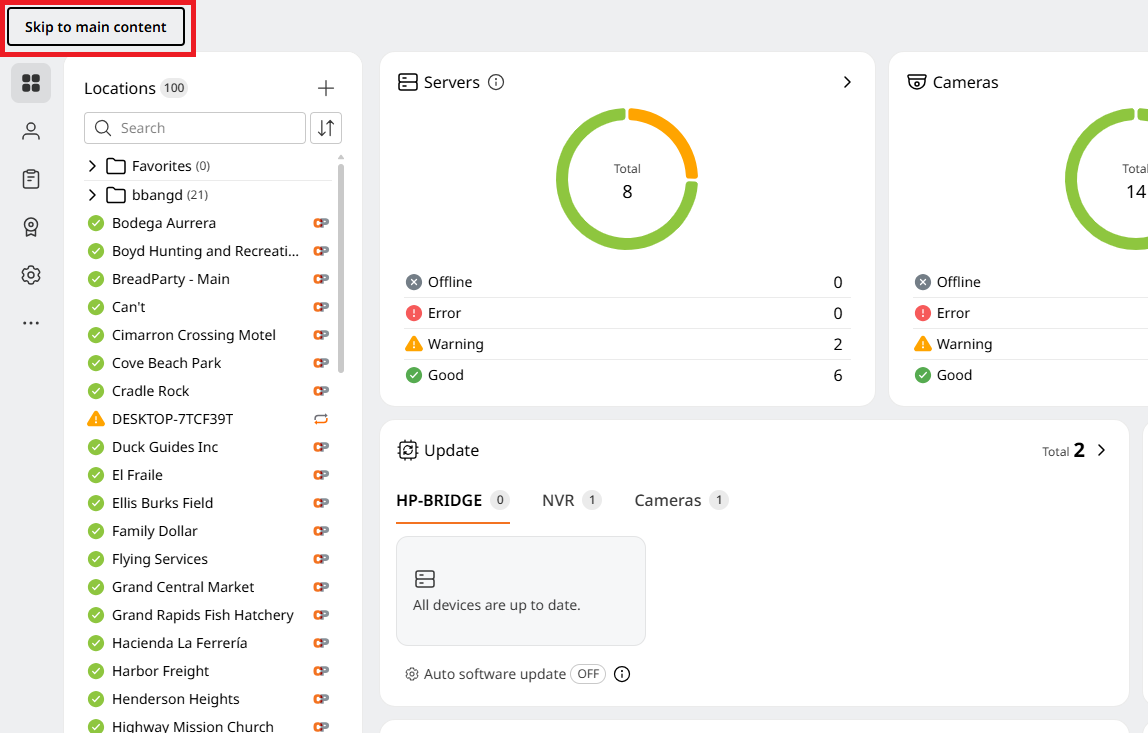This screenshot has height=733, width=1148.
Task: Click the Servers Warning status icon
Action: [x=414, y=343]
